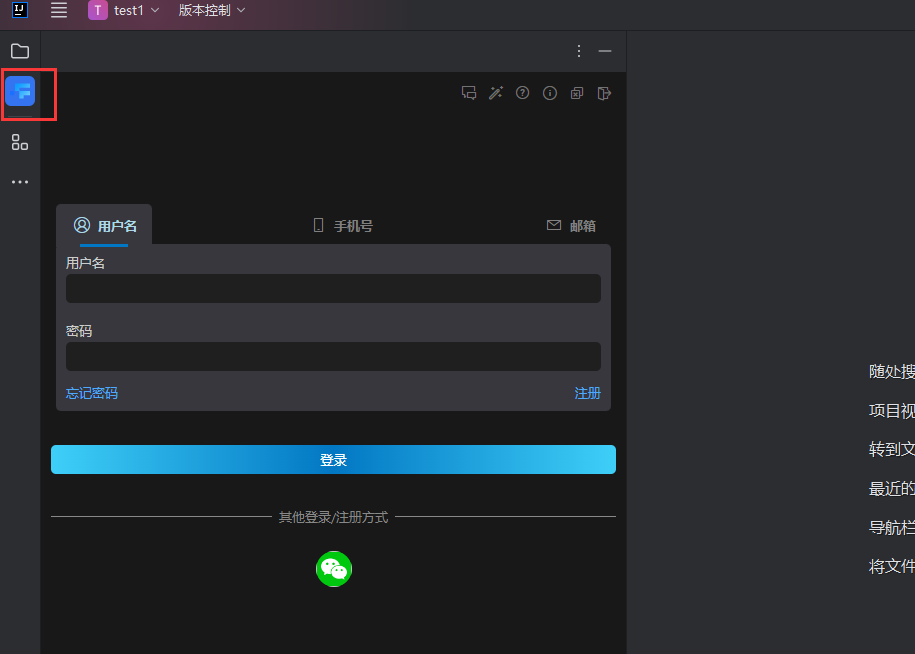This screenshot has height=654, width=915.
Task: Click the logout door icon
Action: [x=604, y=93]
